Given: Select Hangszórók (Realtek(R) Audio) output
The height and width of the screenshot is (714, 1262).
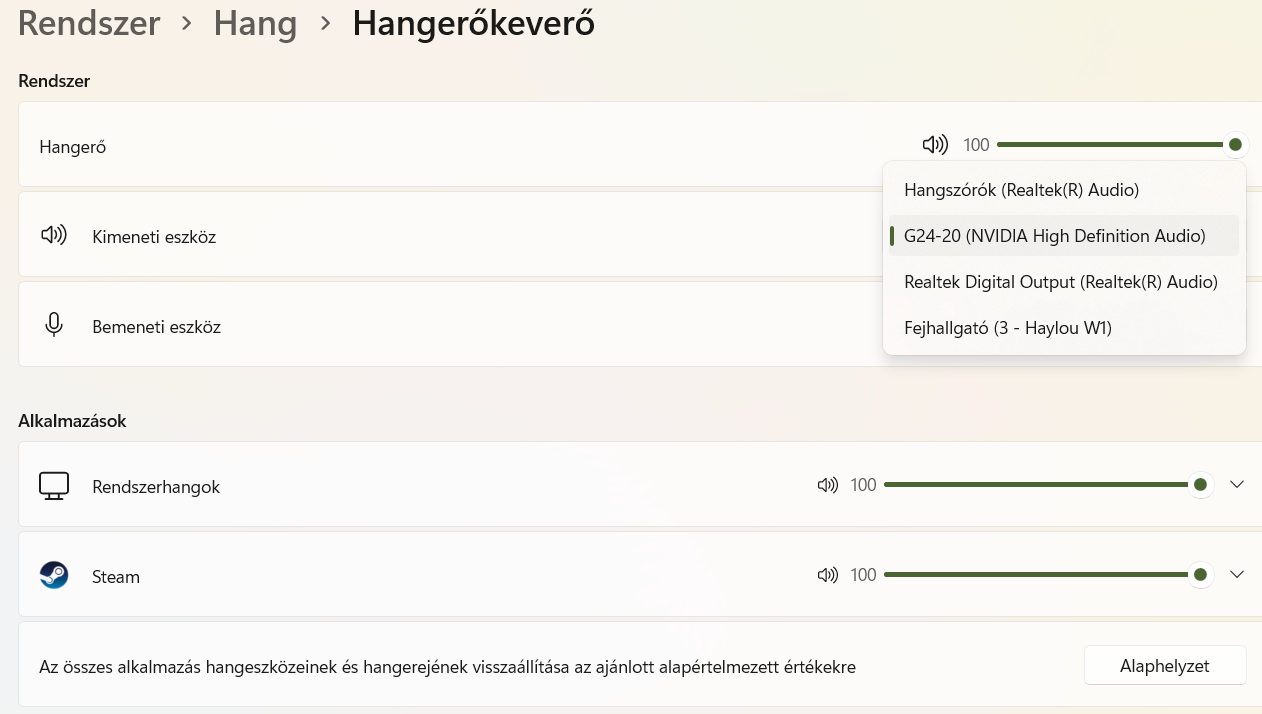Looking at the screenshot, I should click(1021, 190).
